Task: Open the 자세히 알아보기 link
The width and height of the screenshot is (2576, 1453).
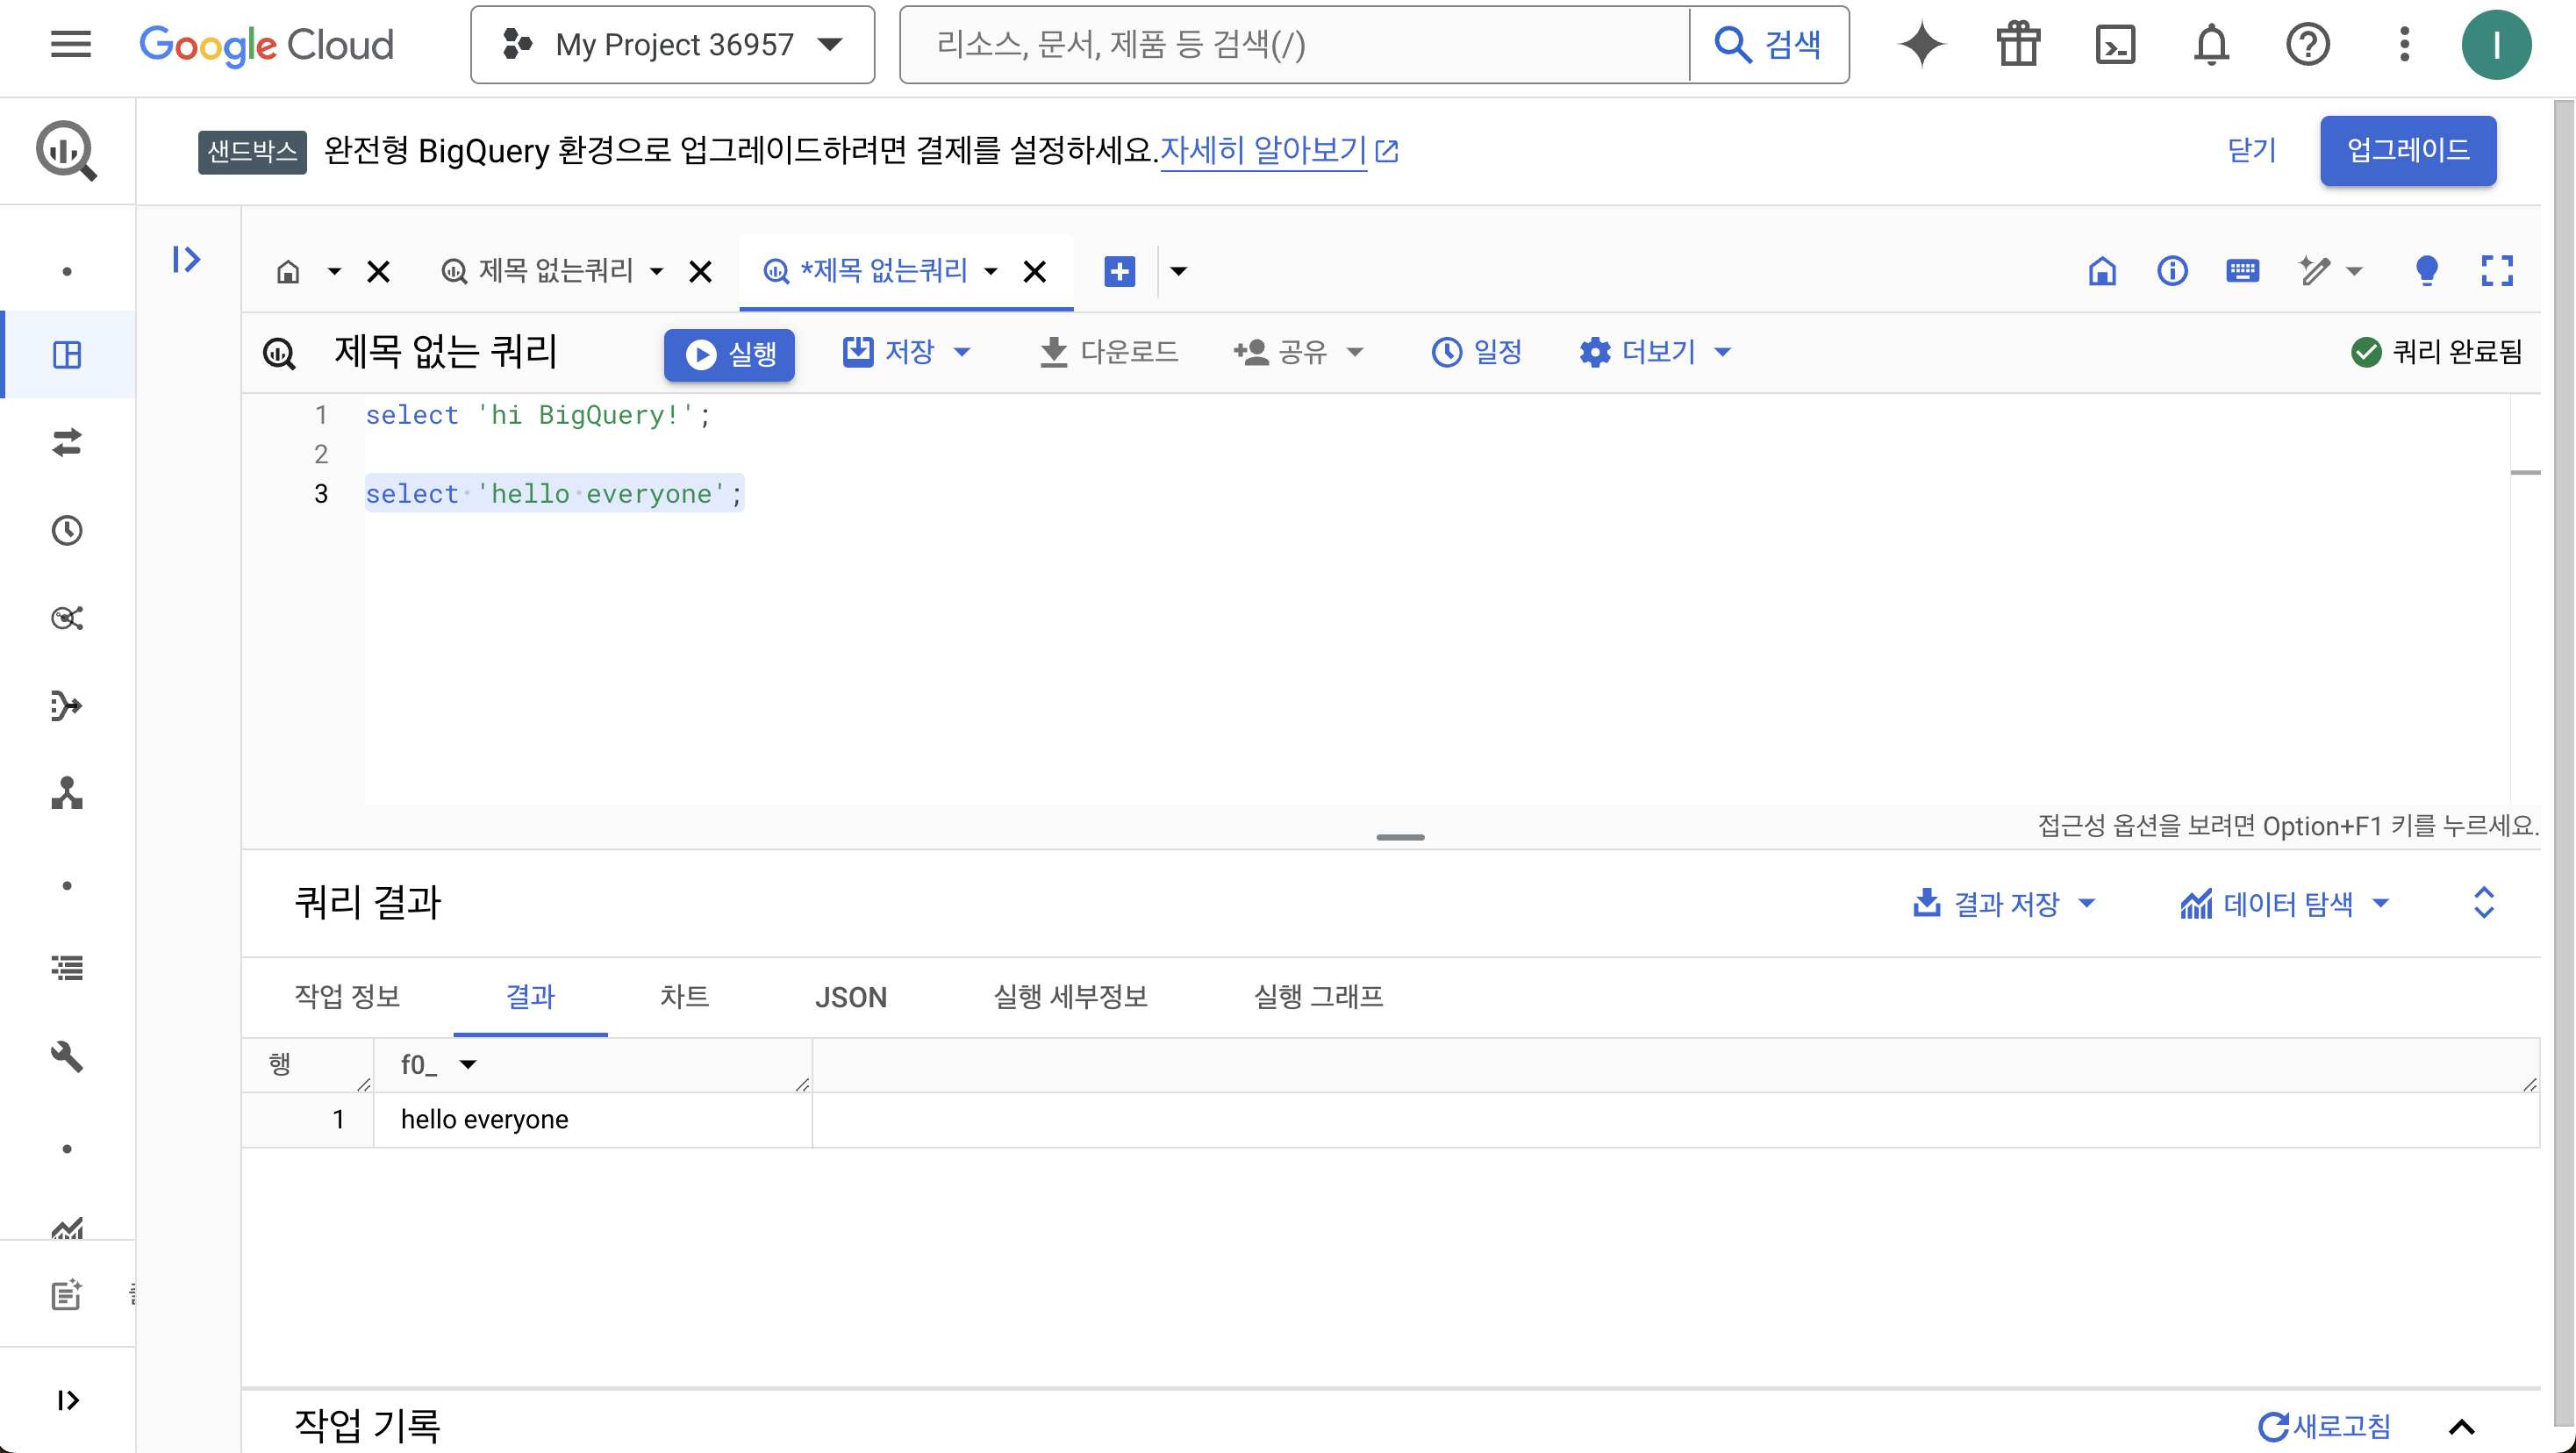Action: (1264, 151)
